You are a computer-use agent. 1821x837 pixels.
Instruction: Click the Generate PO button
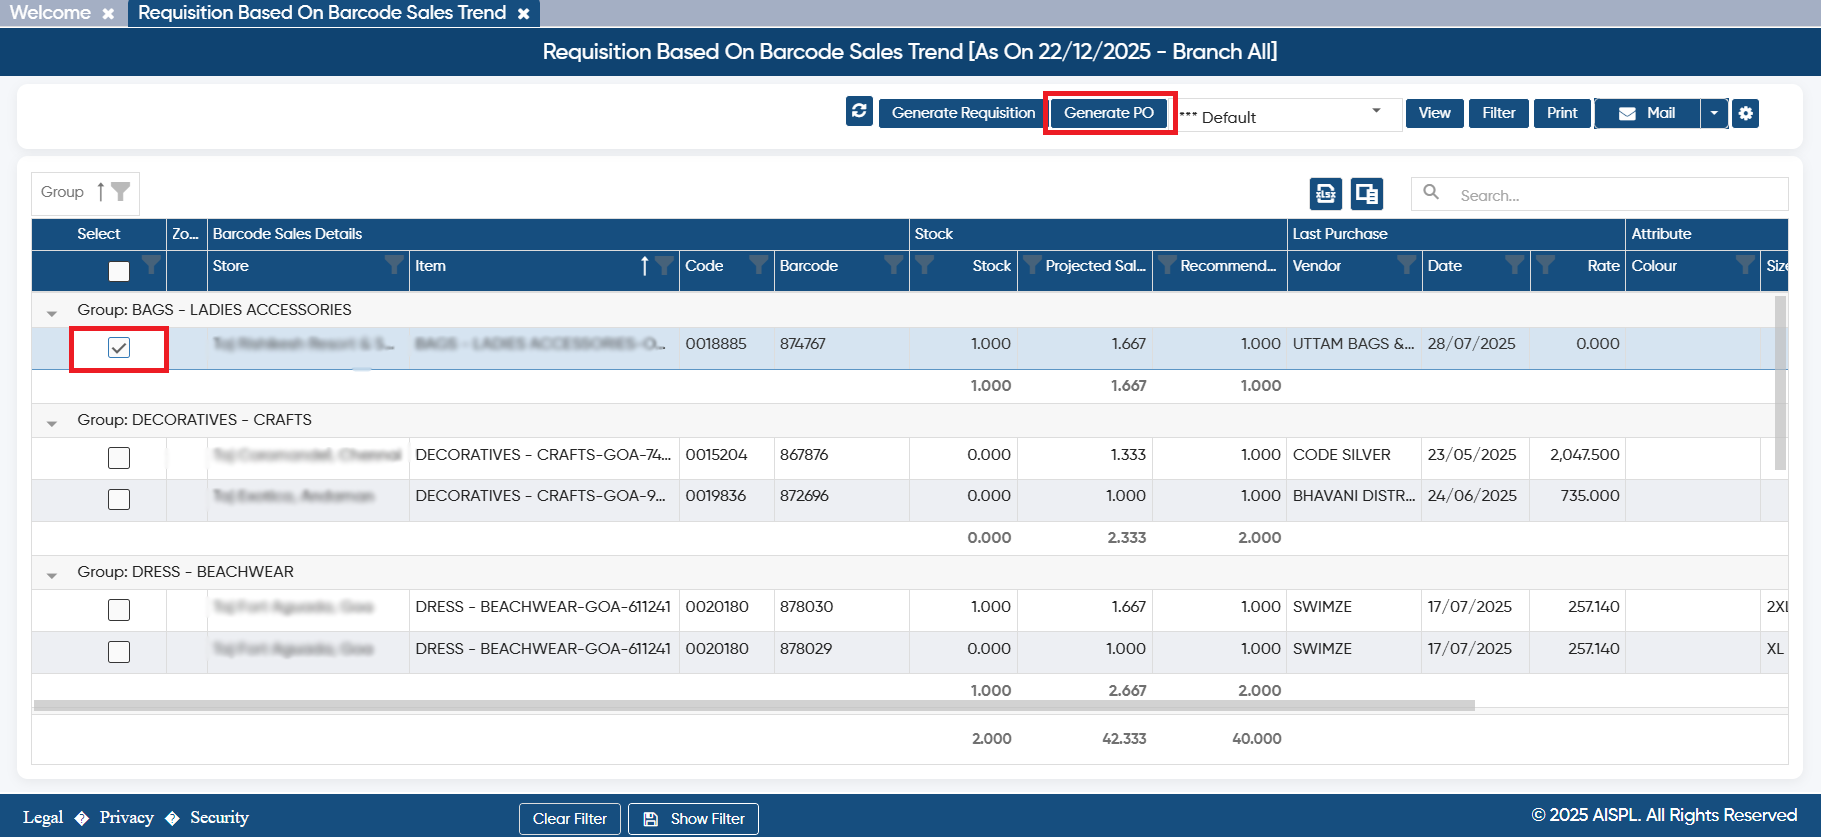pyautogui.click(x=1109, y=113)
